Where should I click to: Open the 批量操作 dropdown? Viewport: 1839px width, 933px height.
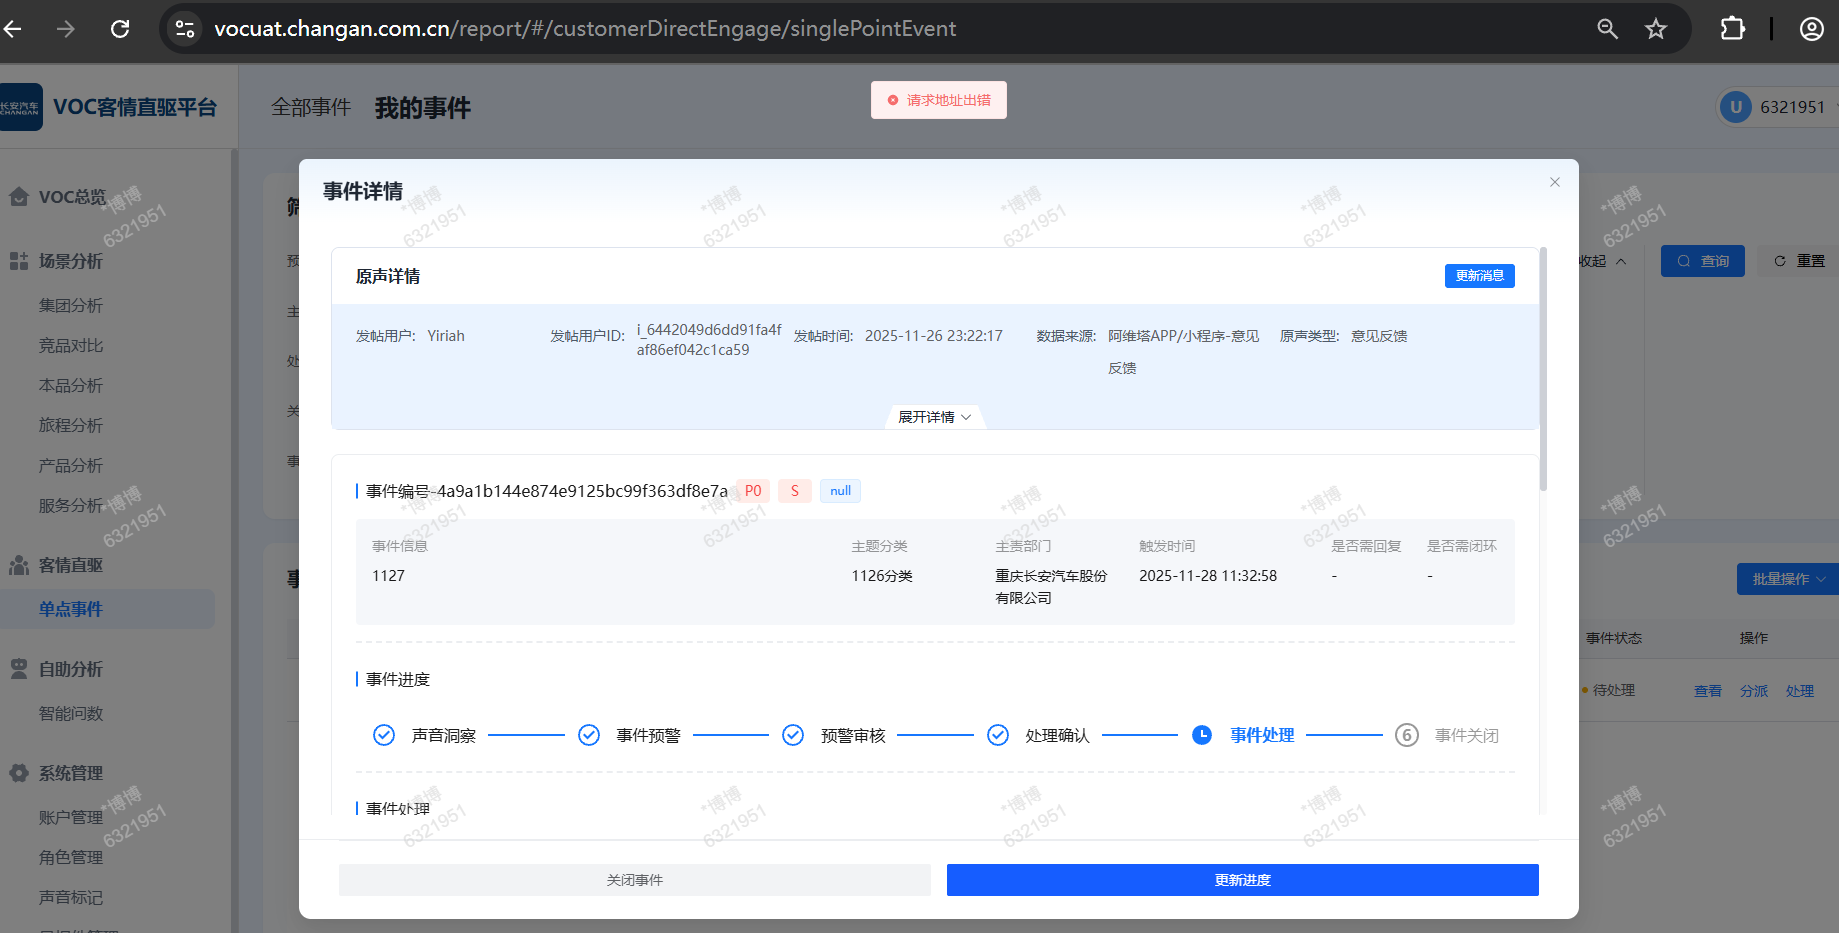click(1788, 579)
